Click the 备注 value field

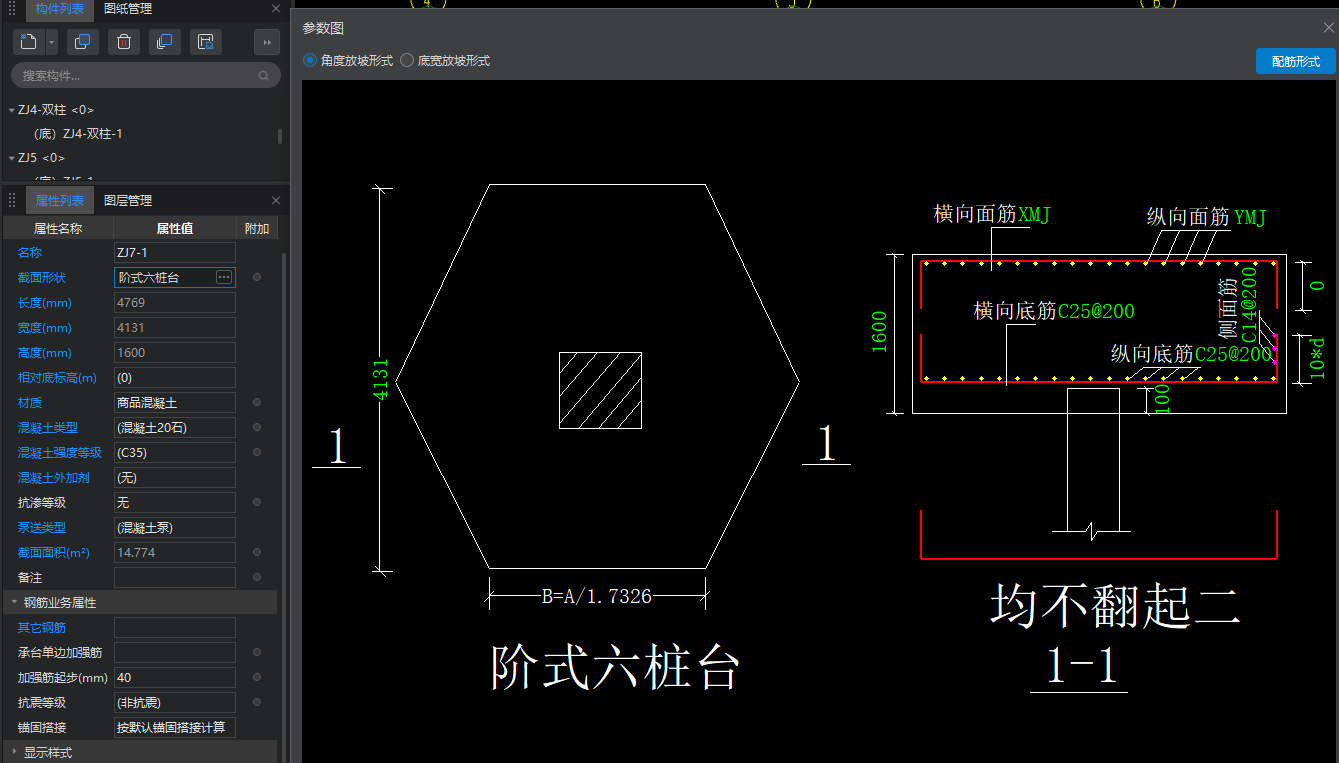tap(175, 577)
